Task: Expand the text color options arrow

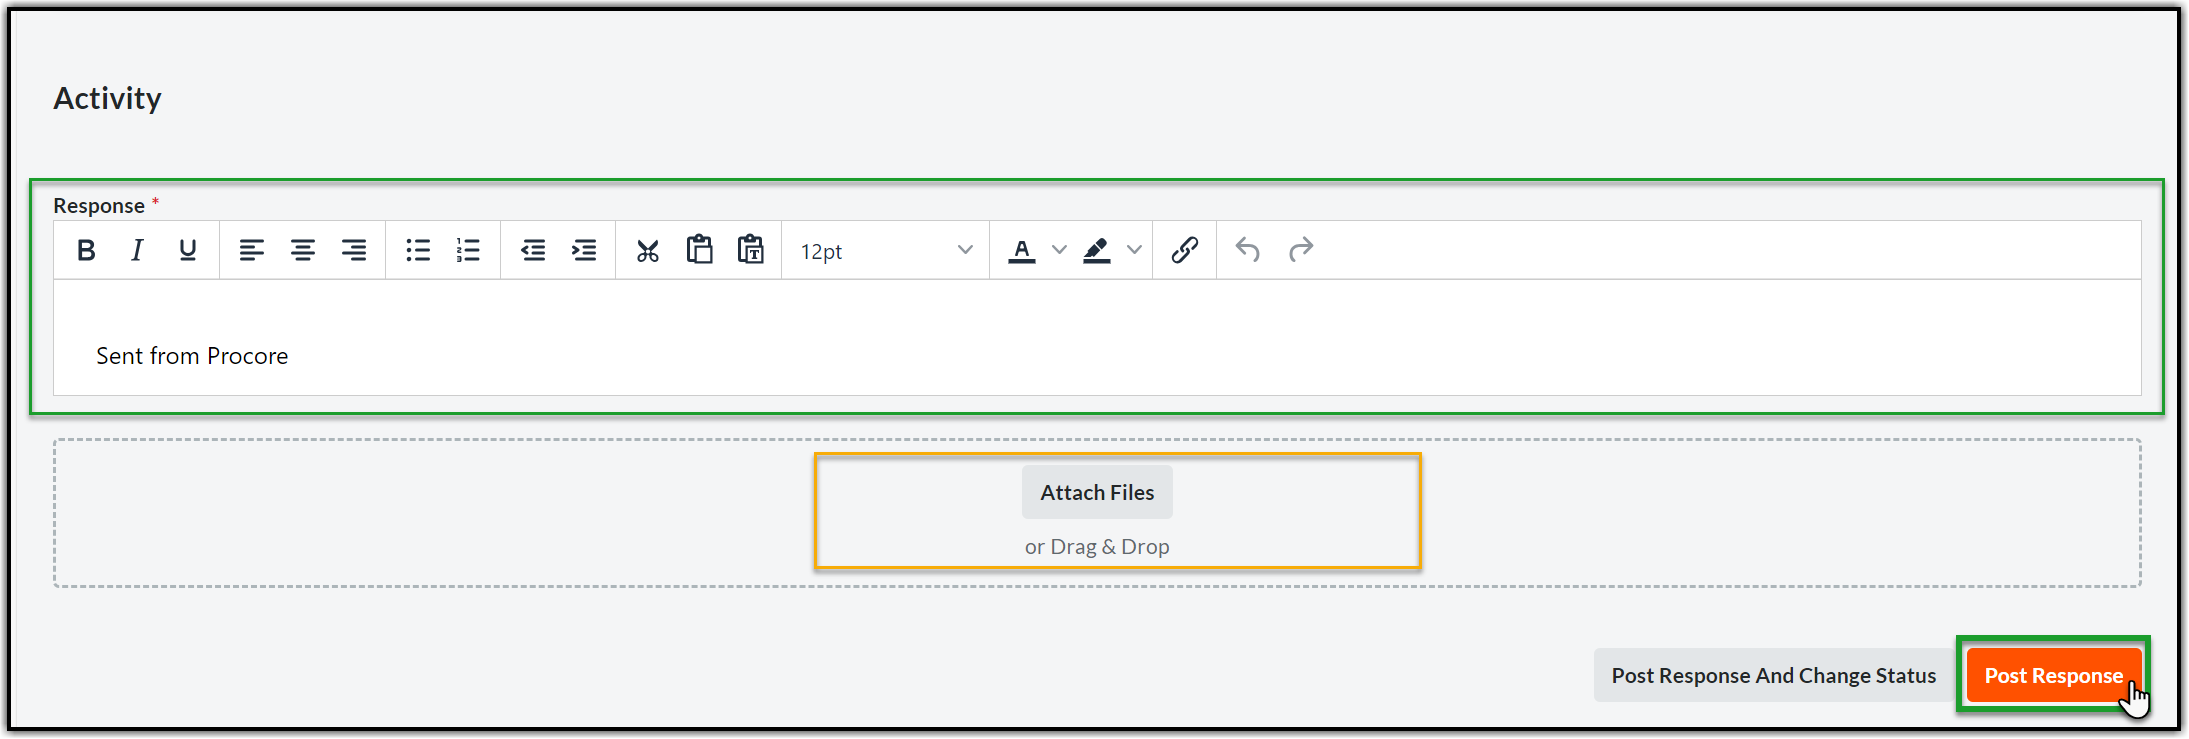Action: click(1060, 250)
